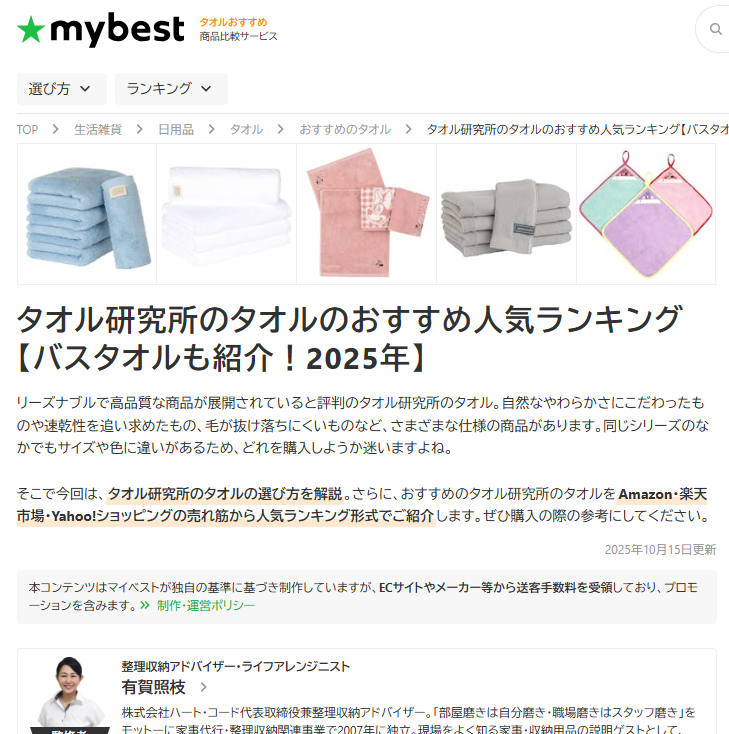Click the double-arrow icon before 制作・運営ポリシー
Viewport: 729px width, 734px height.
(145, 605)
